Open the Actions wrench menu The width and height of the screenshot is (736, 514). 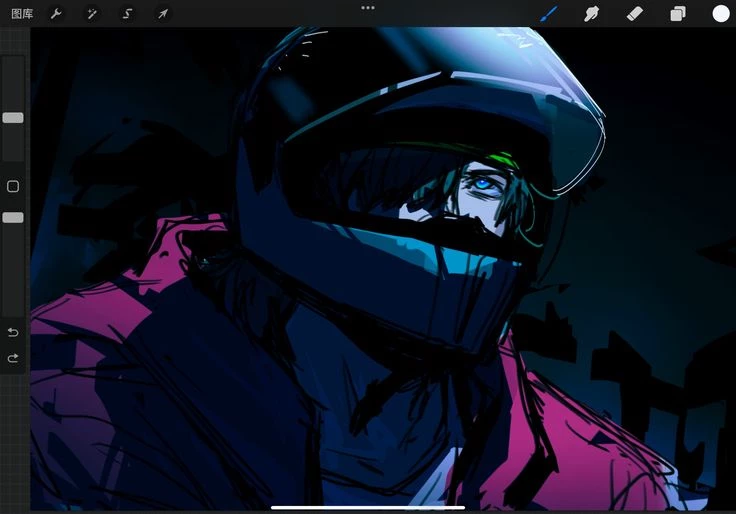(x=56, y=14)
